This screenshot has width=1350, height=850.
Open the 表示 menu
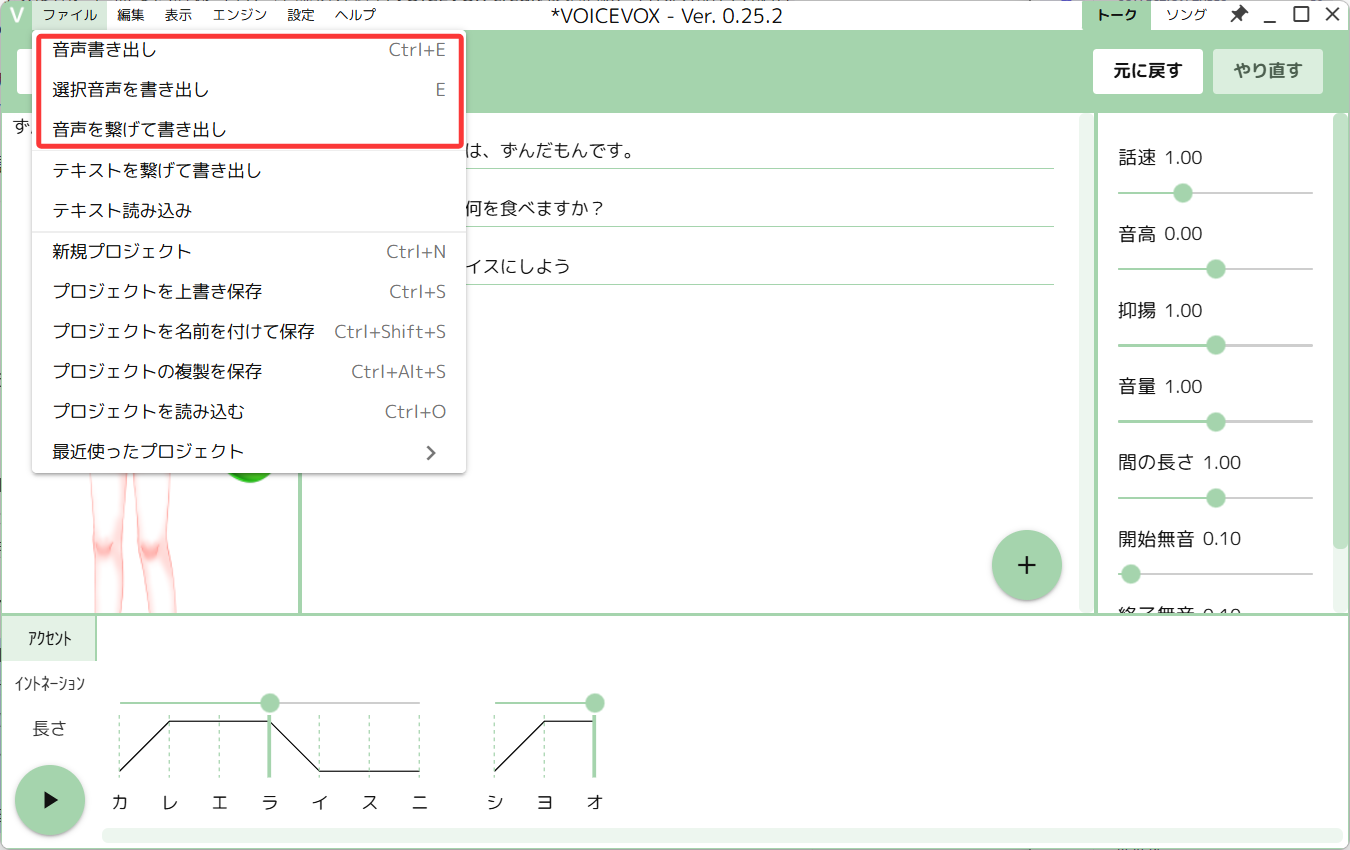coord(179,15)
